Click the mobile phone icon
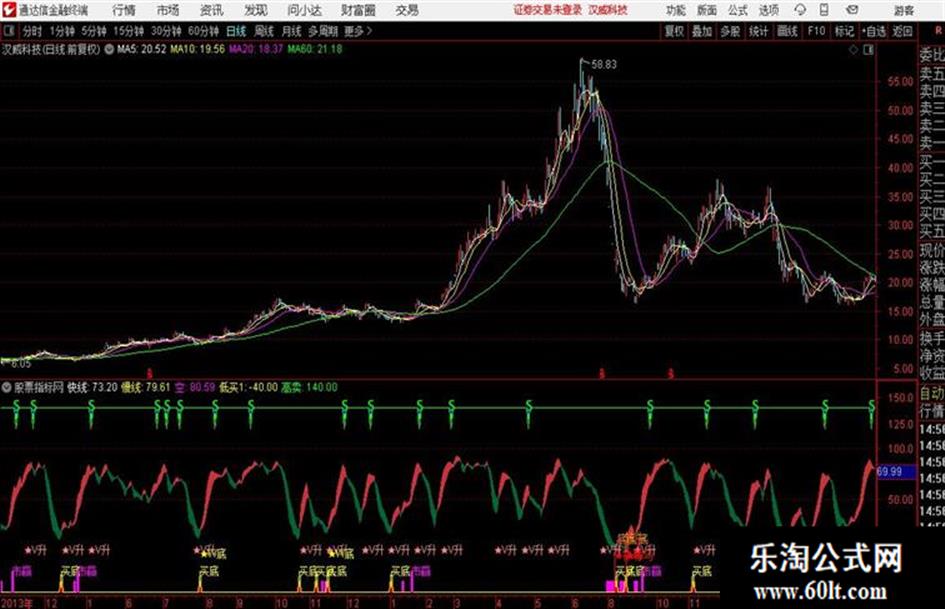 [x=824, y=10]
